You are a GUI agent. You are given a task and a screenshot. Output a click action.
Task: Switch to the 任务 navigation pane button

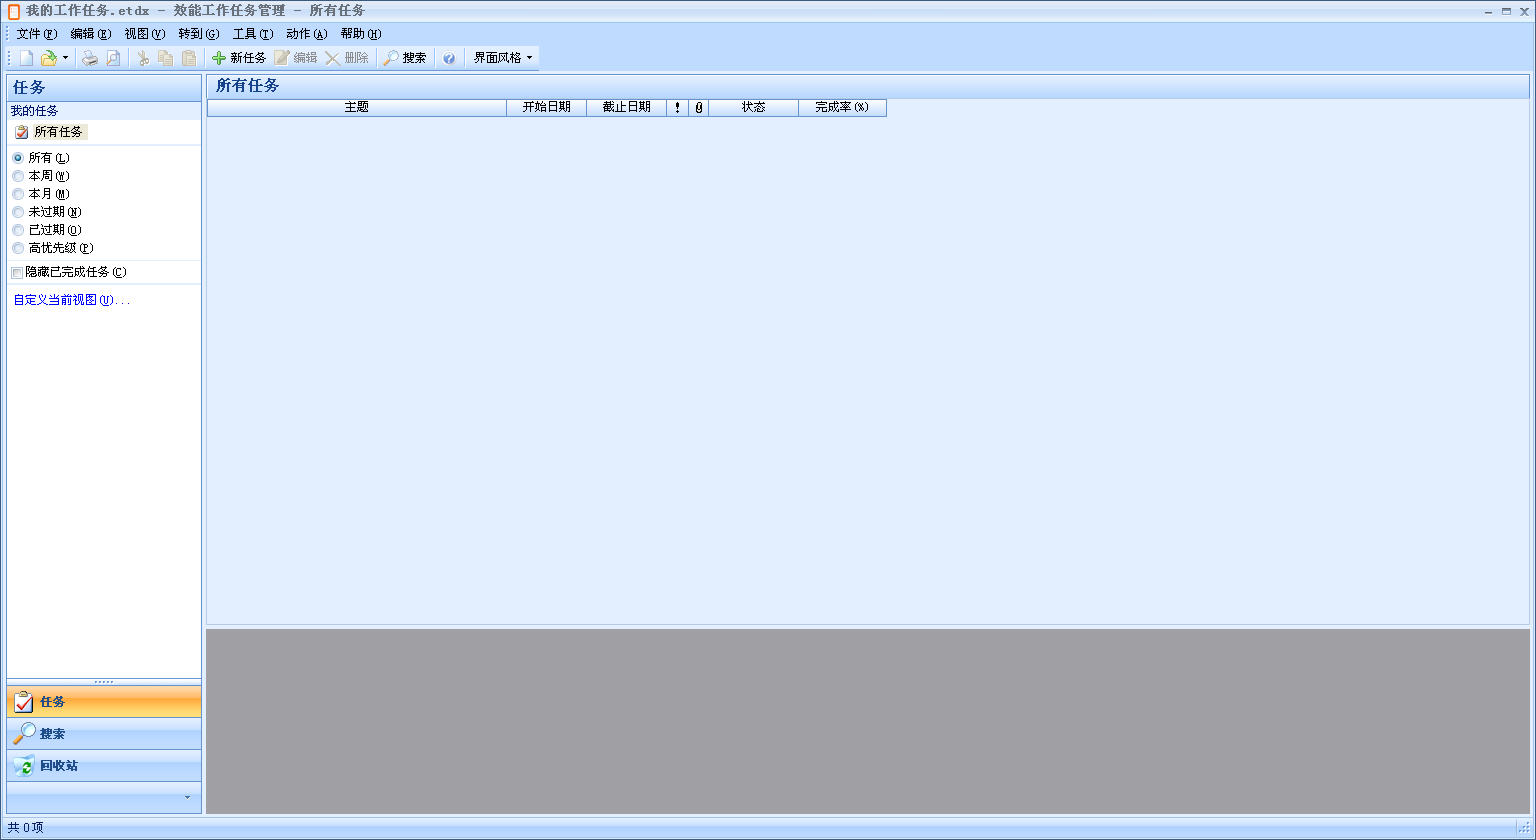click(104, 702)
